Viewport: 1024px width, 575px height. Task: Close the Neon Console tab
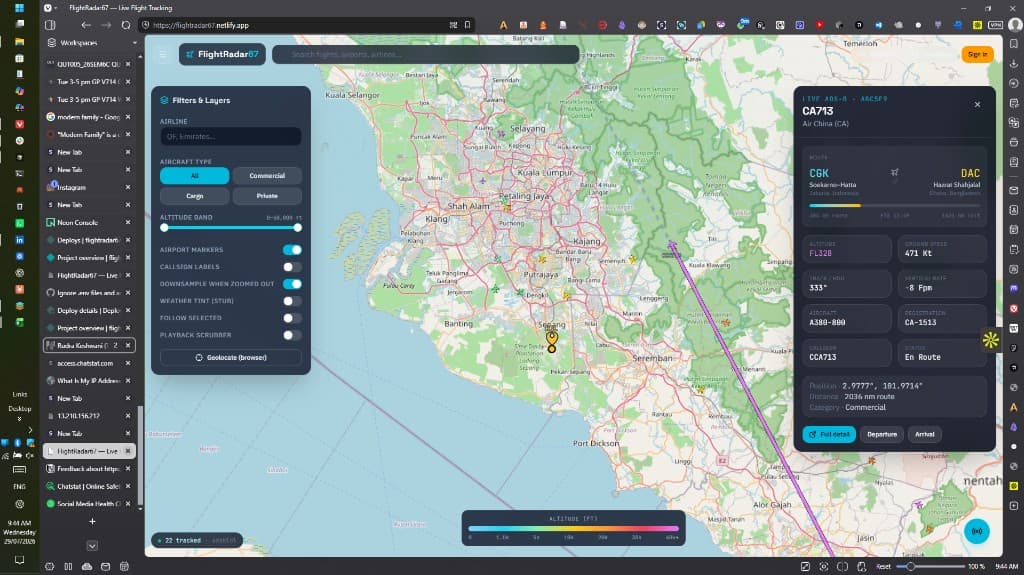pyautogui.click(x=128, y=222)
